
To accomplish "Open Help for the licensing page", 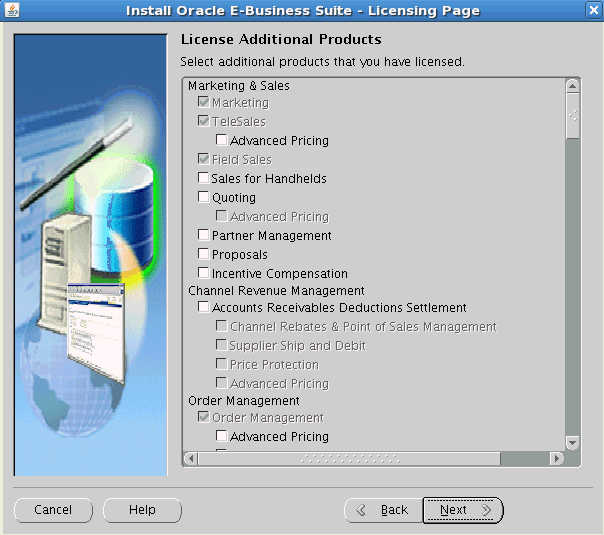I will click(142, 510).
